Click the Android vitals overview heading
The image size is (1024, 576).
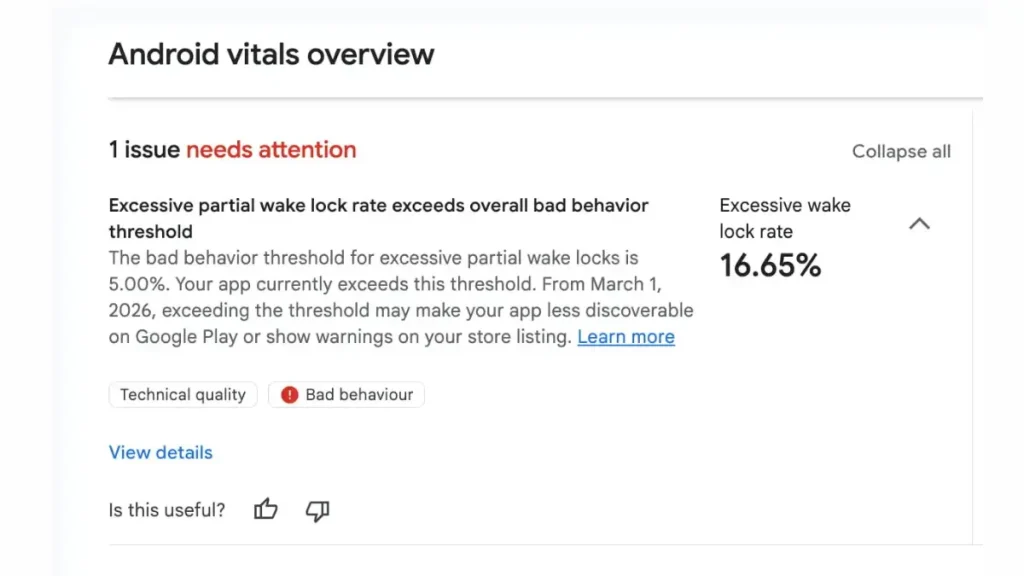pyautogui.click(x=271, y=54)
